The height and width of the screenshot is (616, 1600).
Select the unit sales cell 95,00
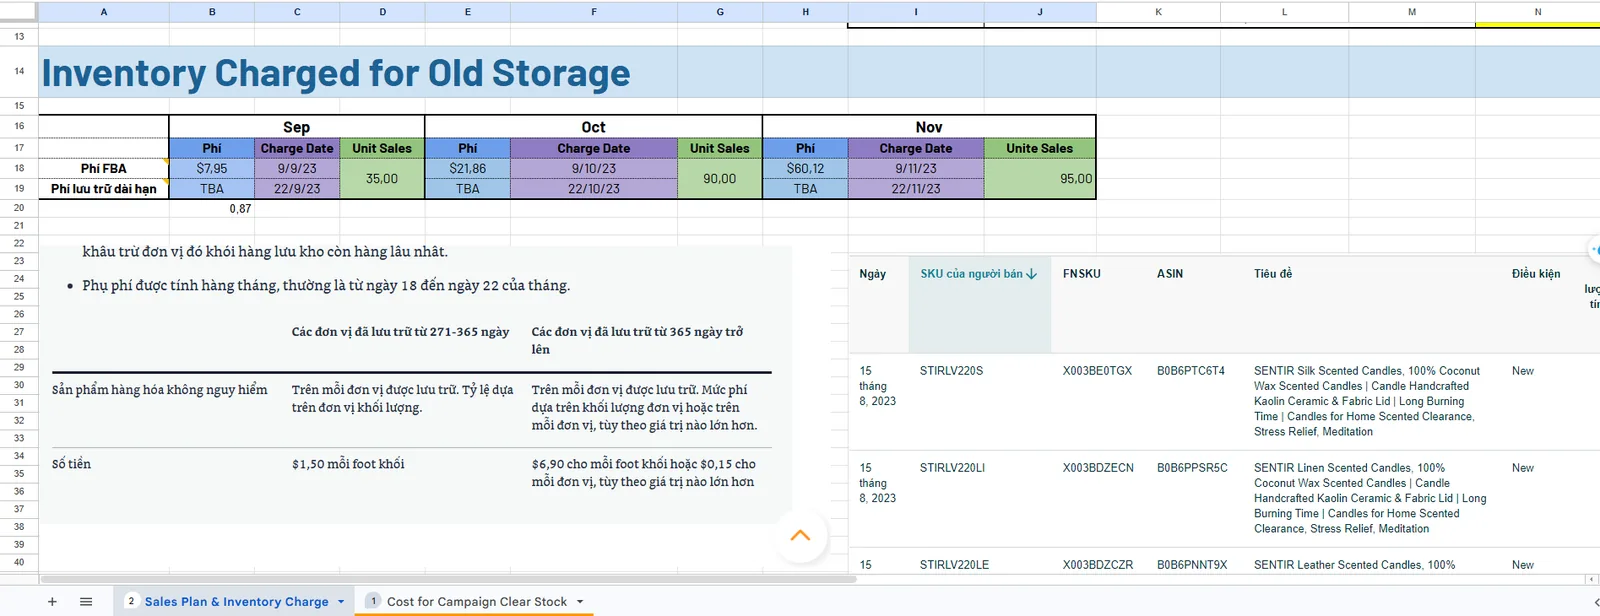pos(1040,179)
